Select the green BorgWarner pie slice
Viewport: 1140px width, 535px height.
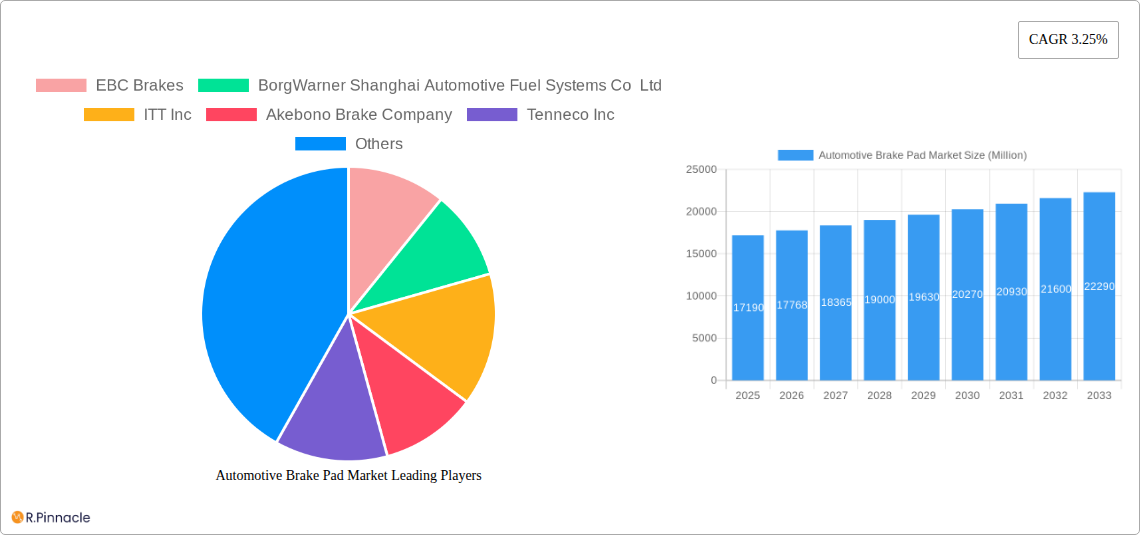point(436,262)
